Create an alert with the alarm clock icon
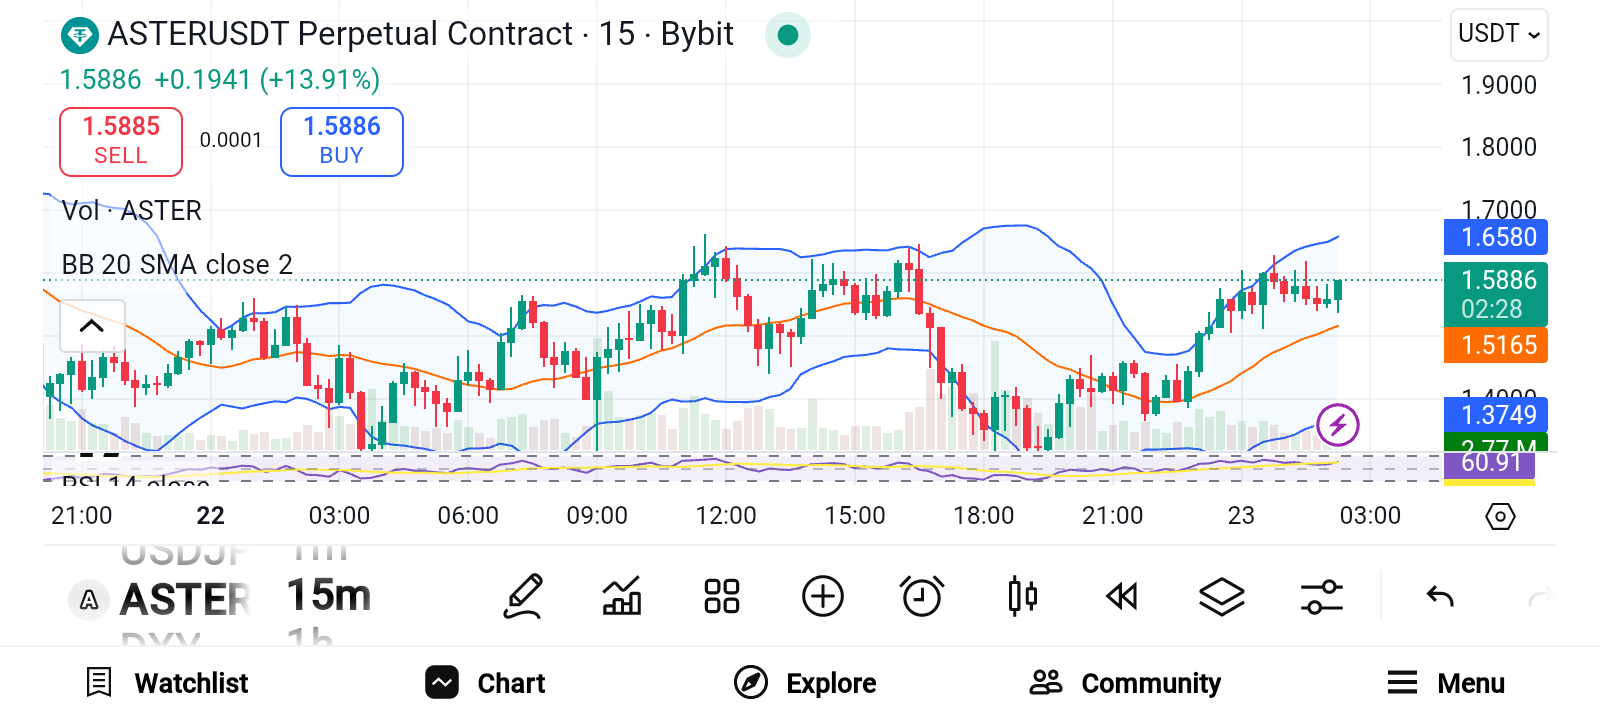Image resolution: width=1600 pixels, height=720 pixels. pos(921,597)
